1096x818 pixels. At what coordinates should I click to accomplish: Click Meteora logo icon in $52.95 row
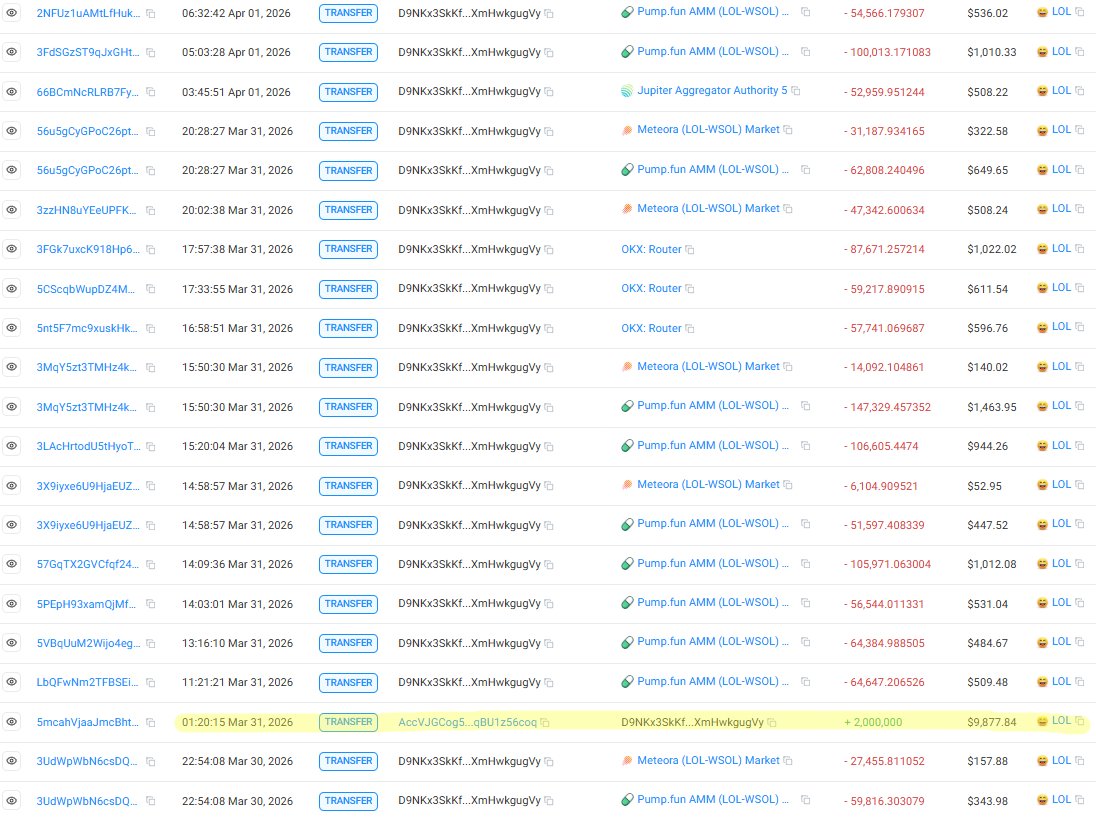[627, 485]
